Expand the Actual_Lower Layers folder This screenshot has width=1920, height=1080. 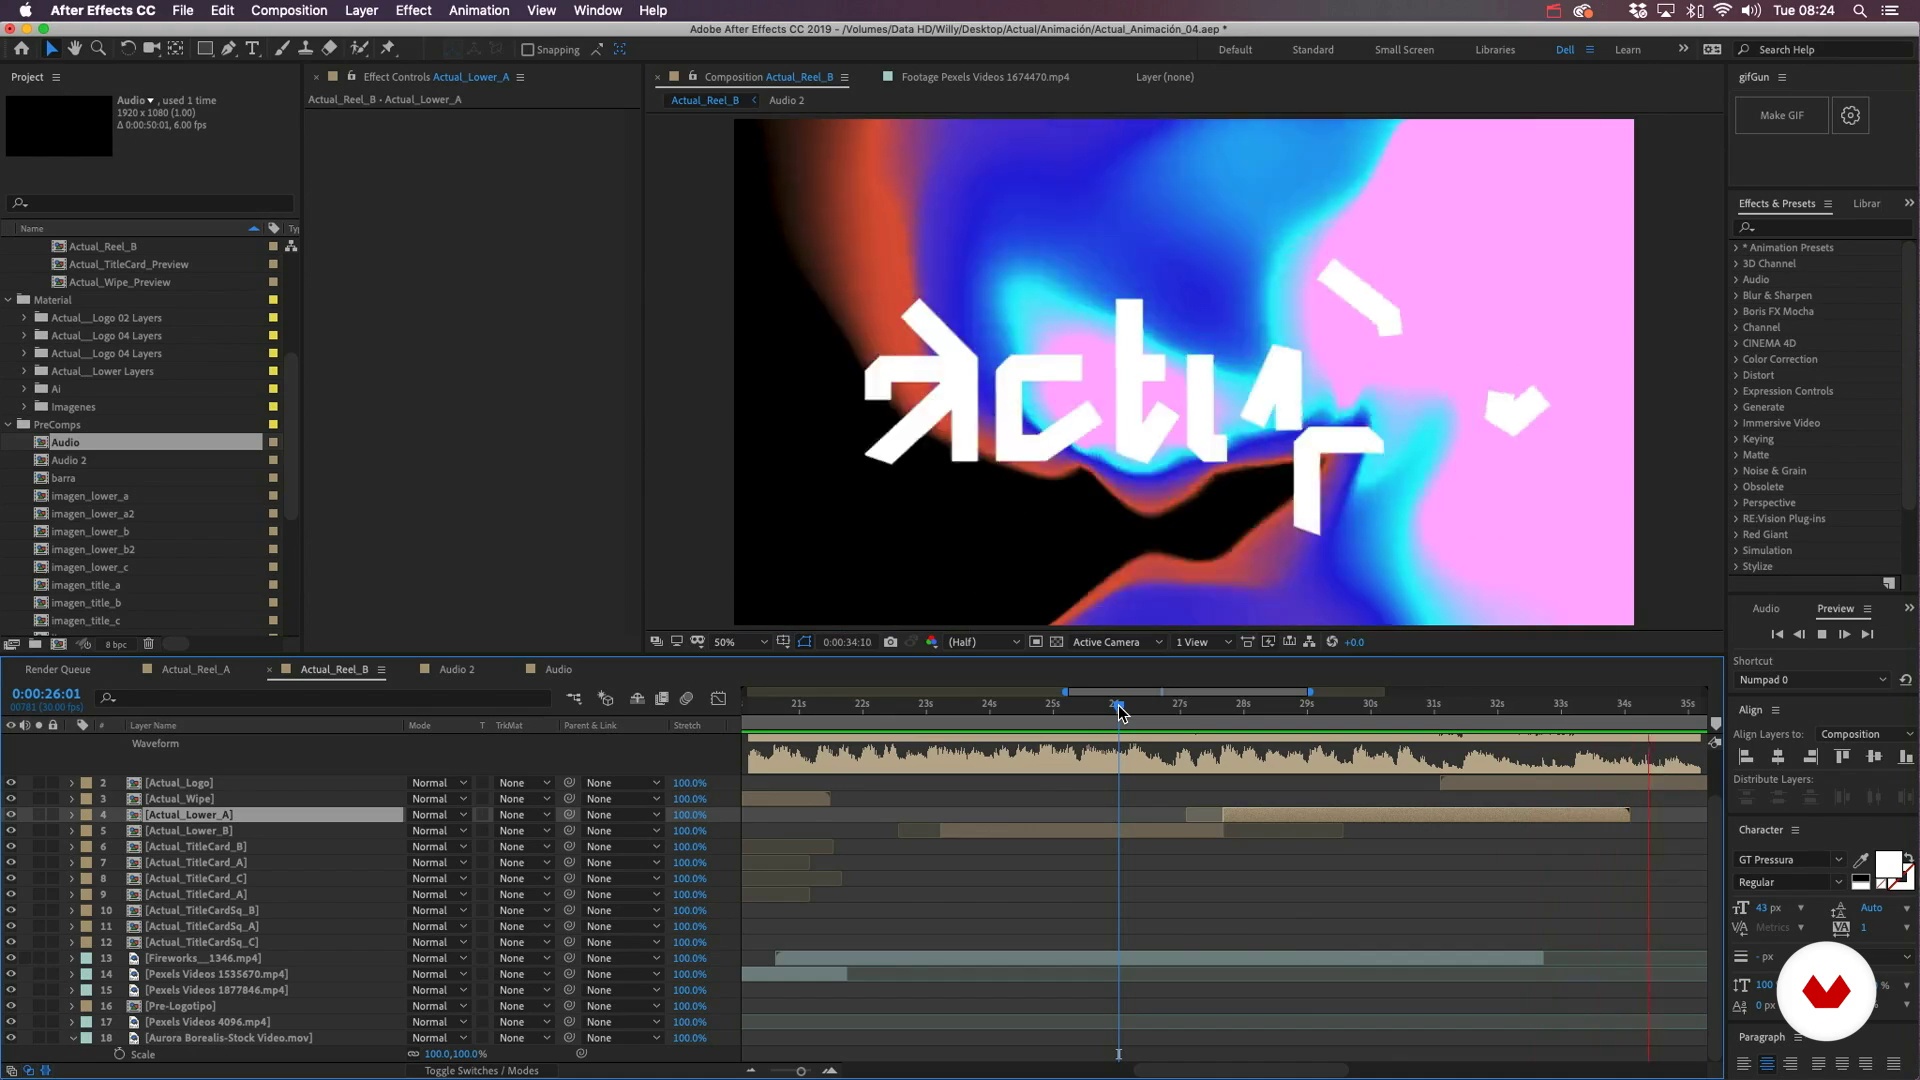[x=24, y=371]
